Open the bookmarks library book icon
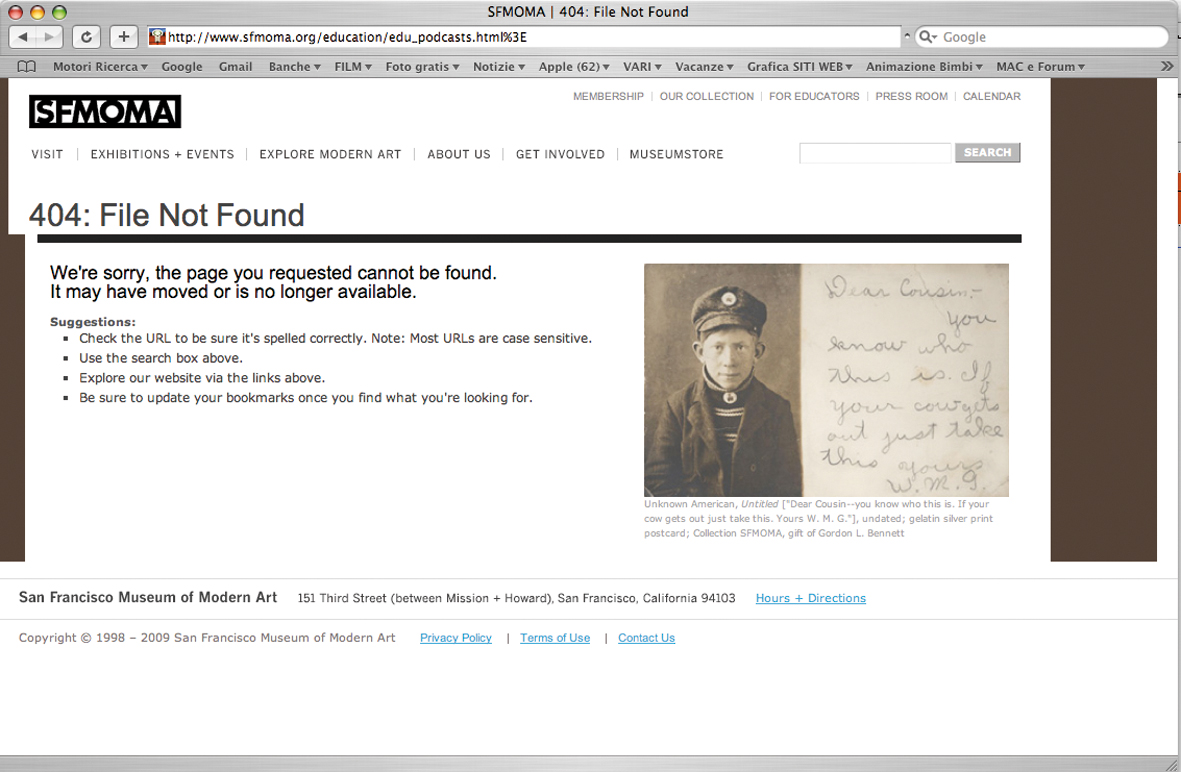1181x772 pixels. click(26, 66)
